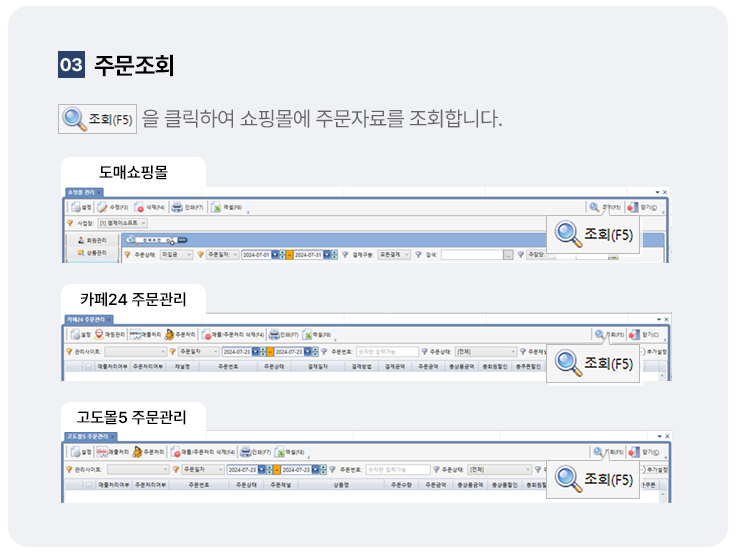Click small 조회(F5) magnifier in 카페24 주문관리 toolbar
Viewport: 737px width, 557px height.
pyautogui.click(x=599, y=335)
